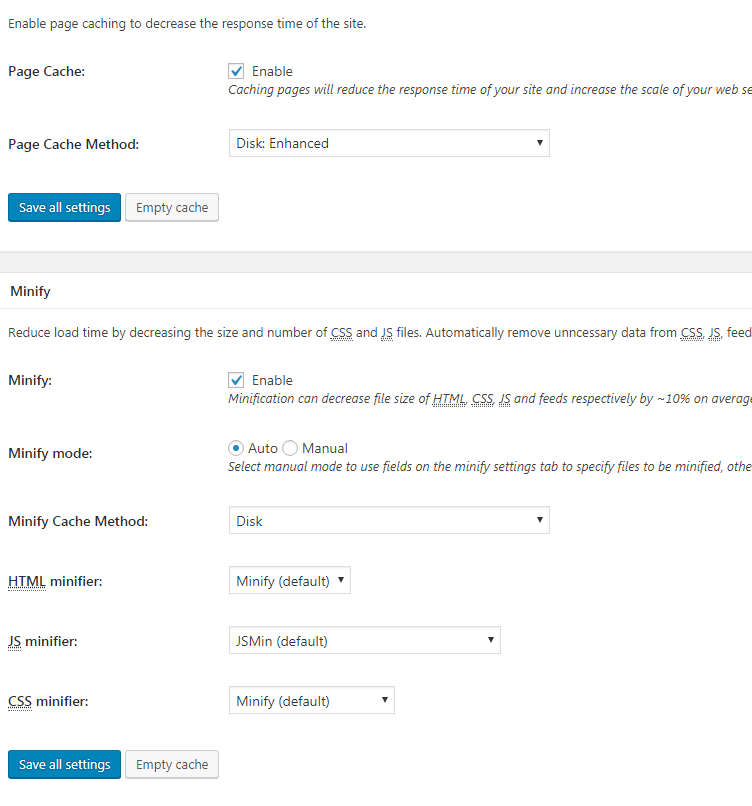
Task: Open the CSS minifier dropdown
Action: (x=311, y=700)
